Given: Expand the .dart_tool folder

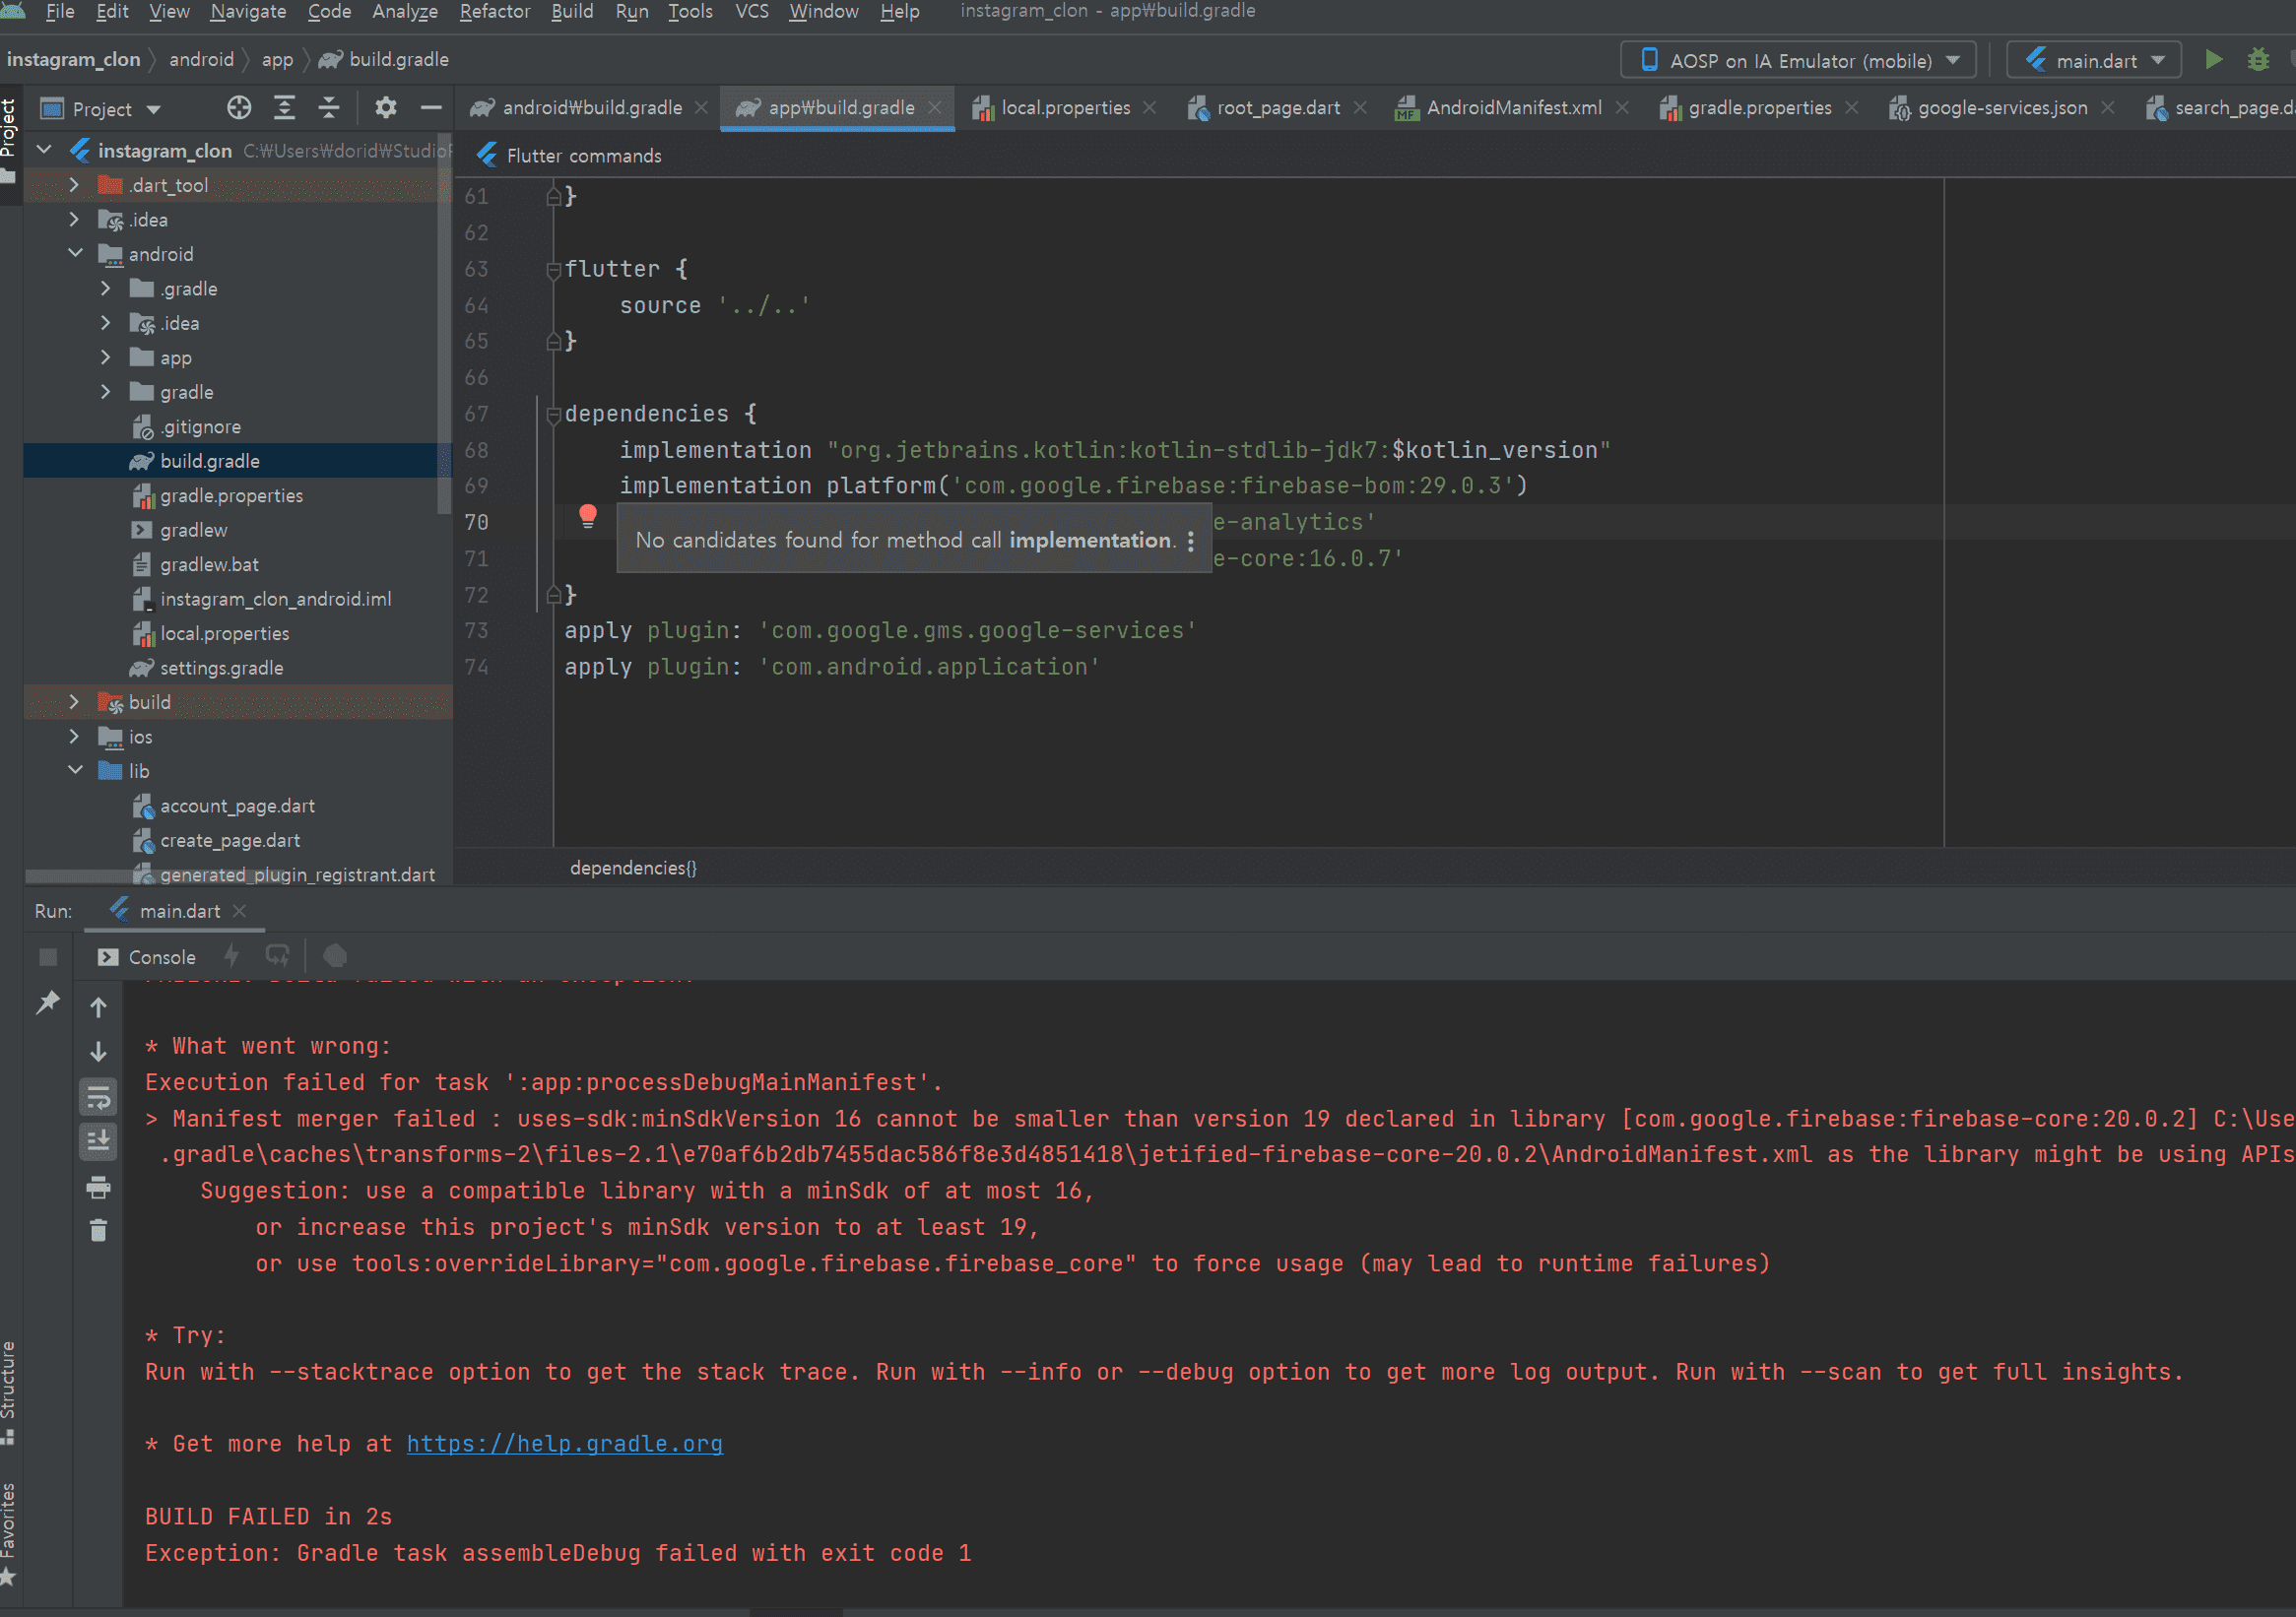Looking at the screenshot, I should click(x=74, y=185).
